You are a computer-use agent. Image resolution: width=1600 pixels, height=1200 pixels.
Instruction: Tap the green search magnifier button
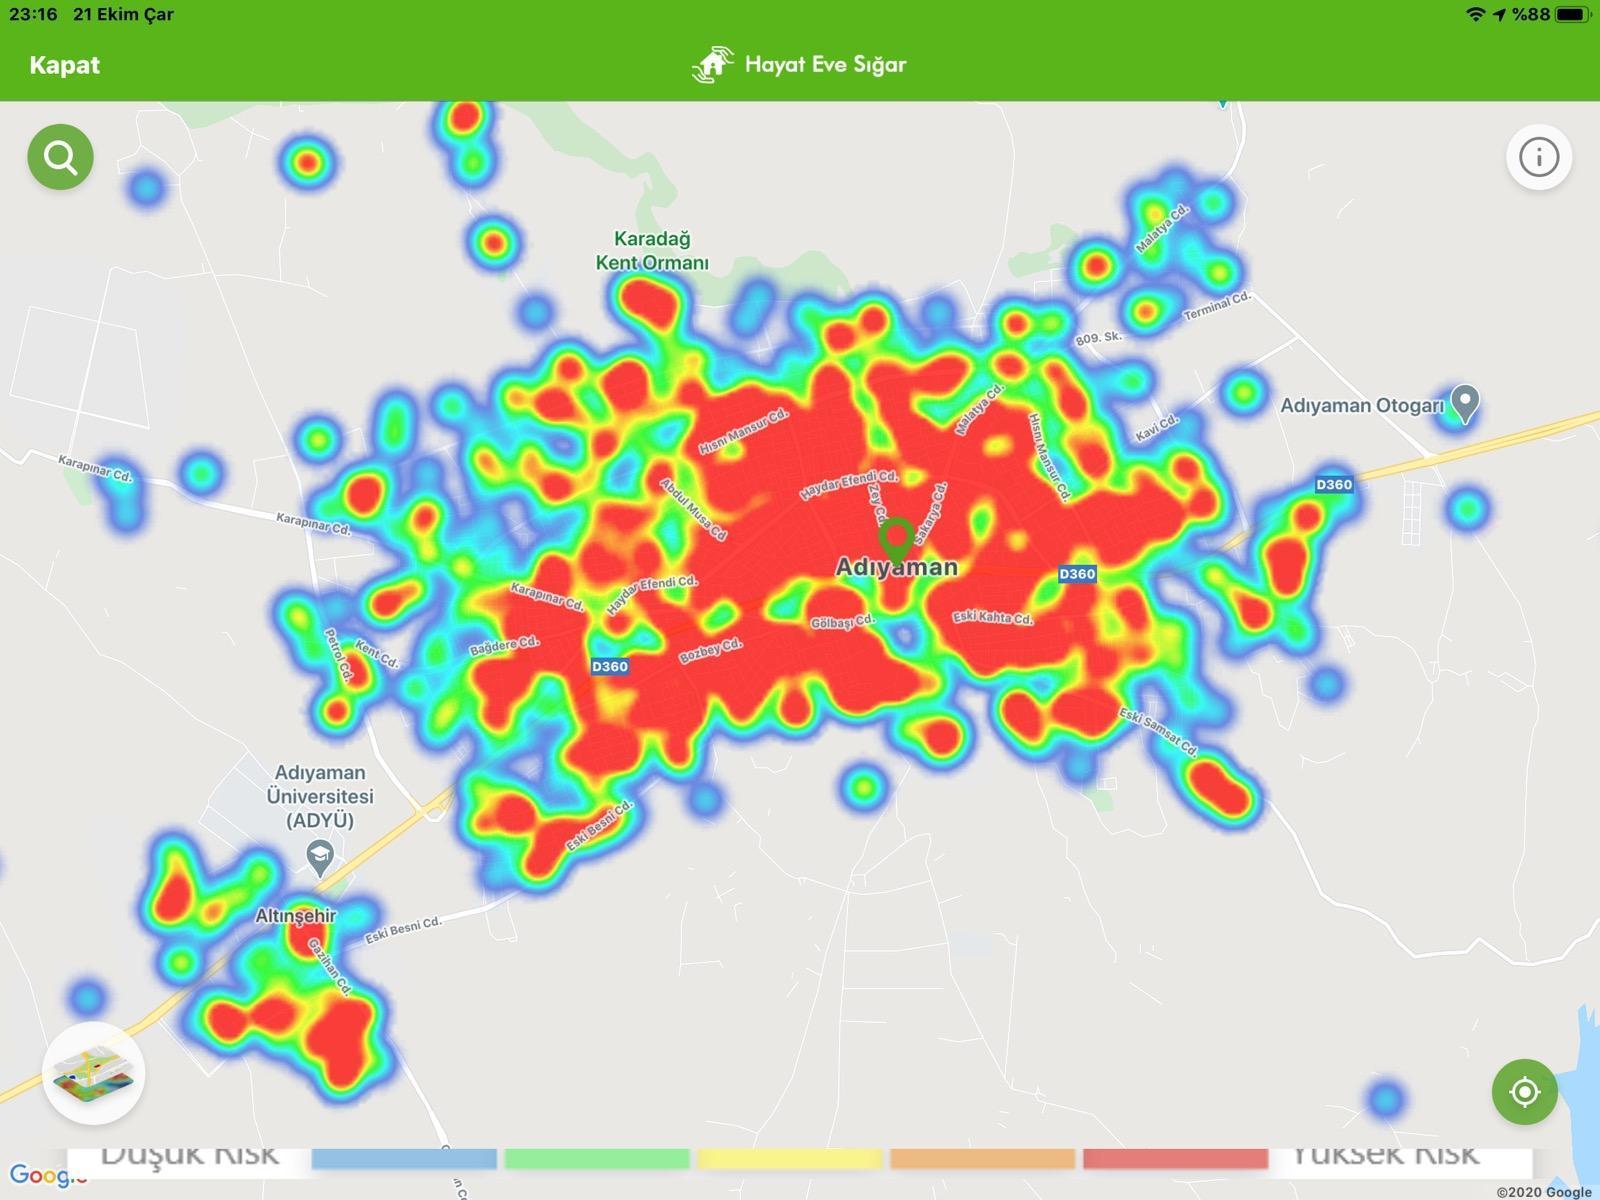[x=60, y=157]
